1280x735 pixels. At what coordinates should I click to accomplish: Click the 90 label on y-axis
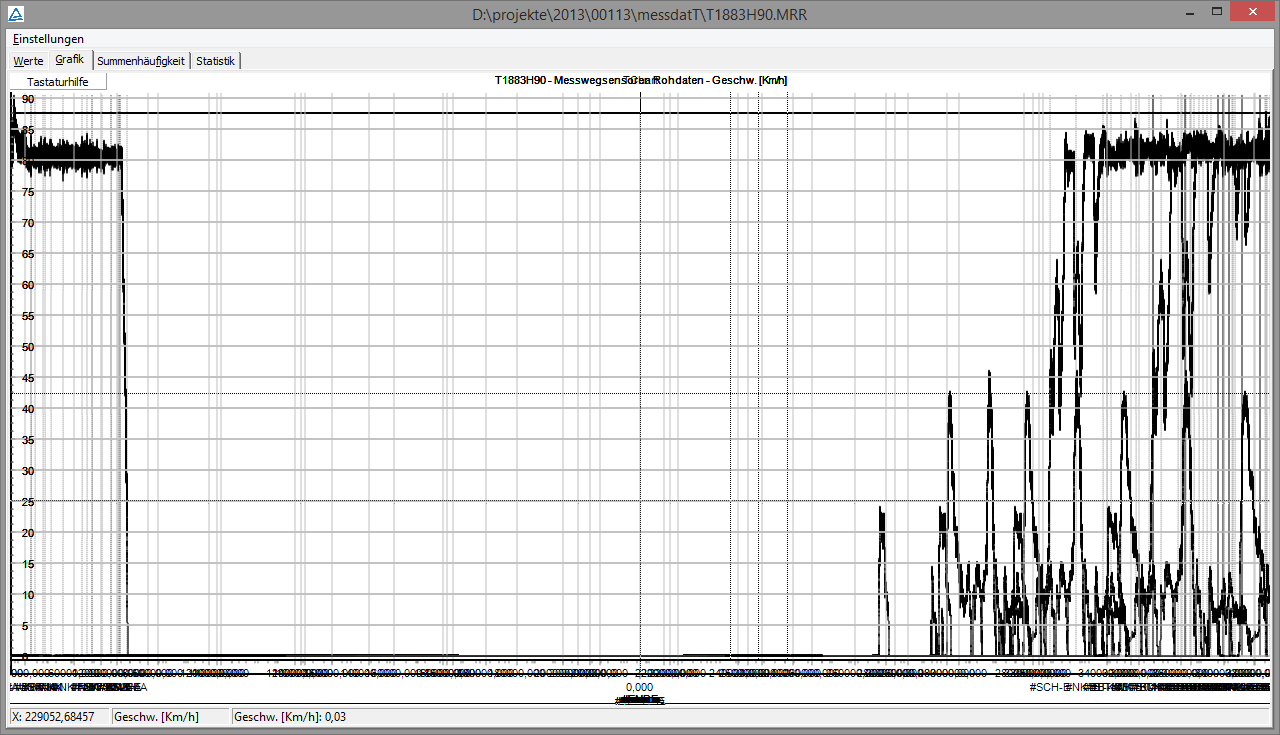click(x=28, y=99)
